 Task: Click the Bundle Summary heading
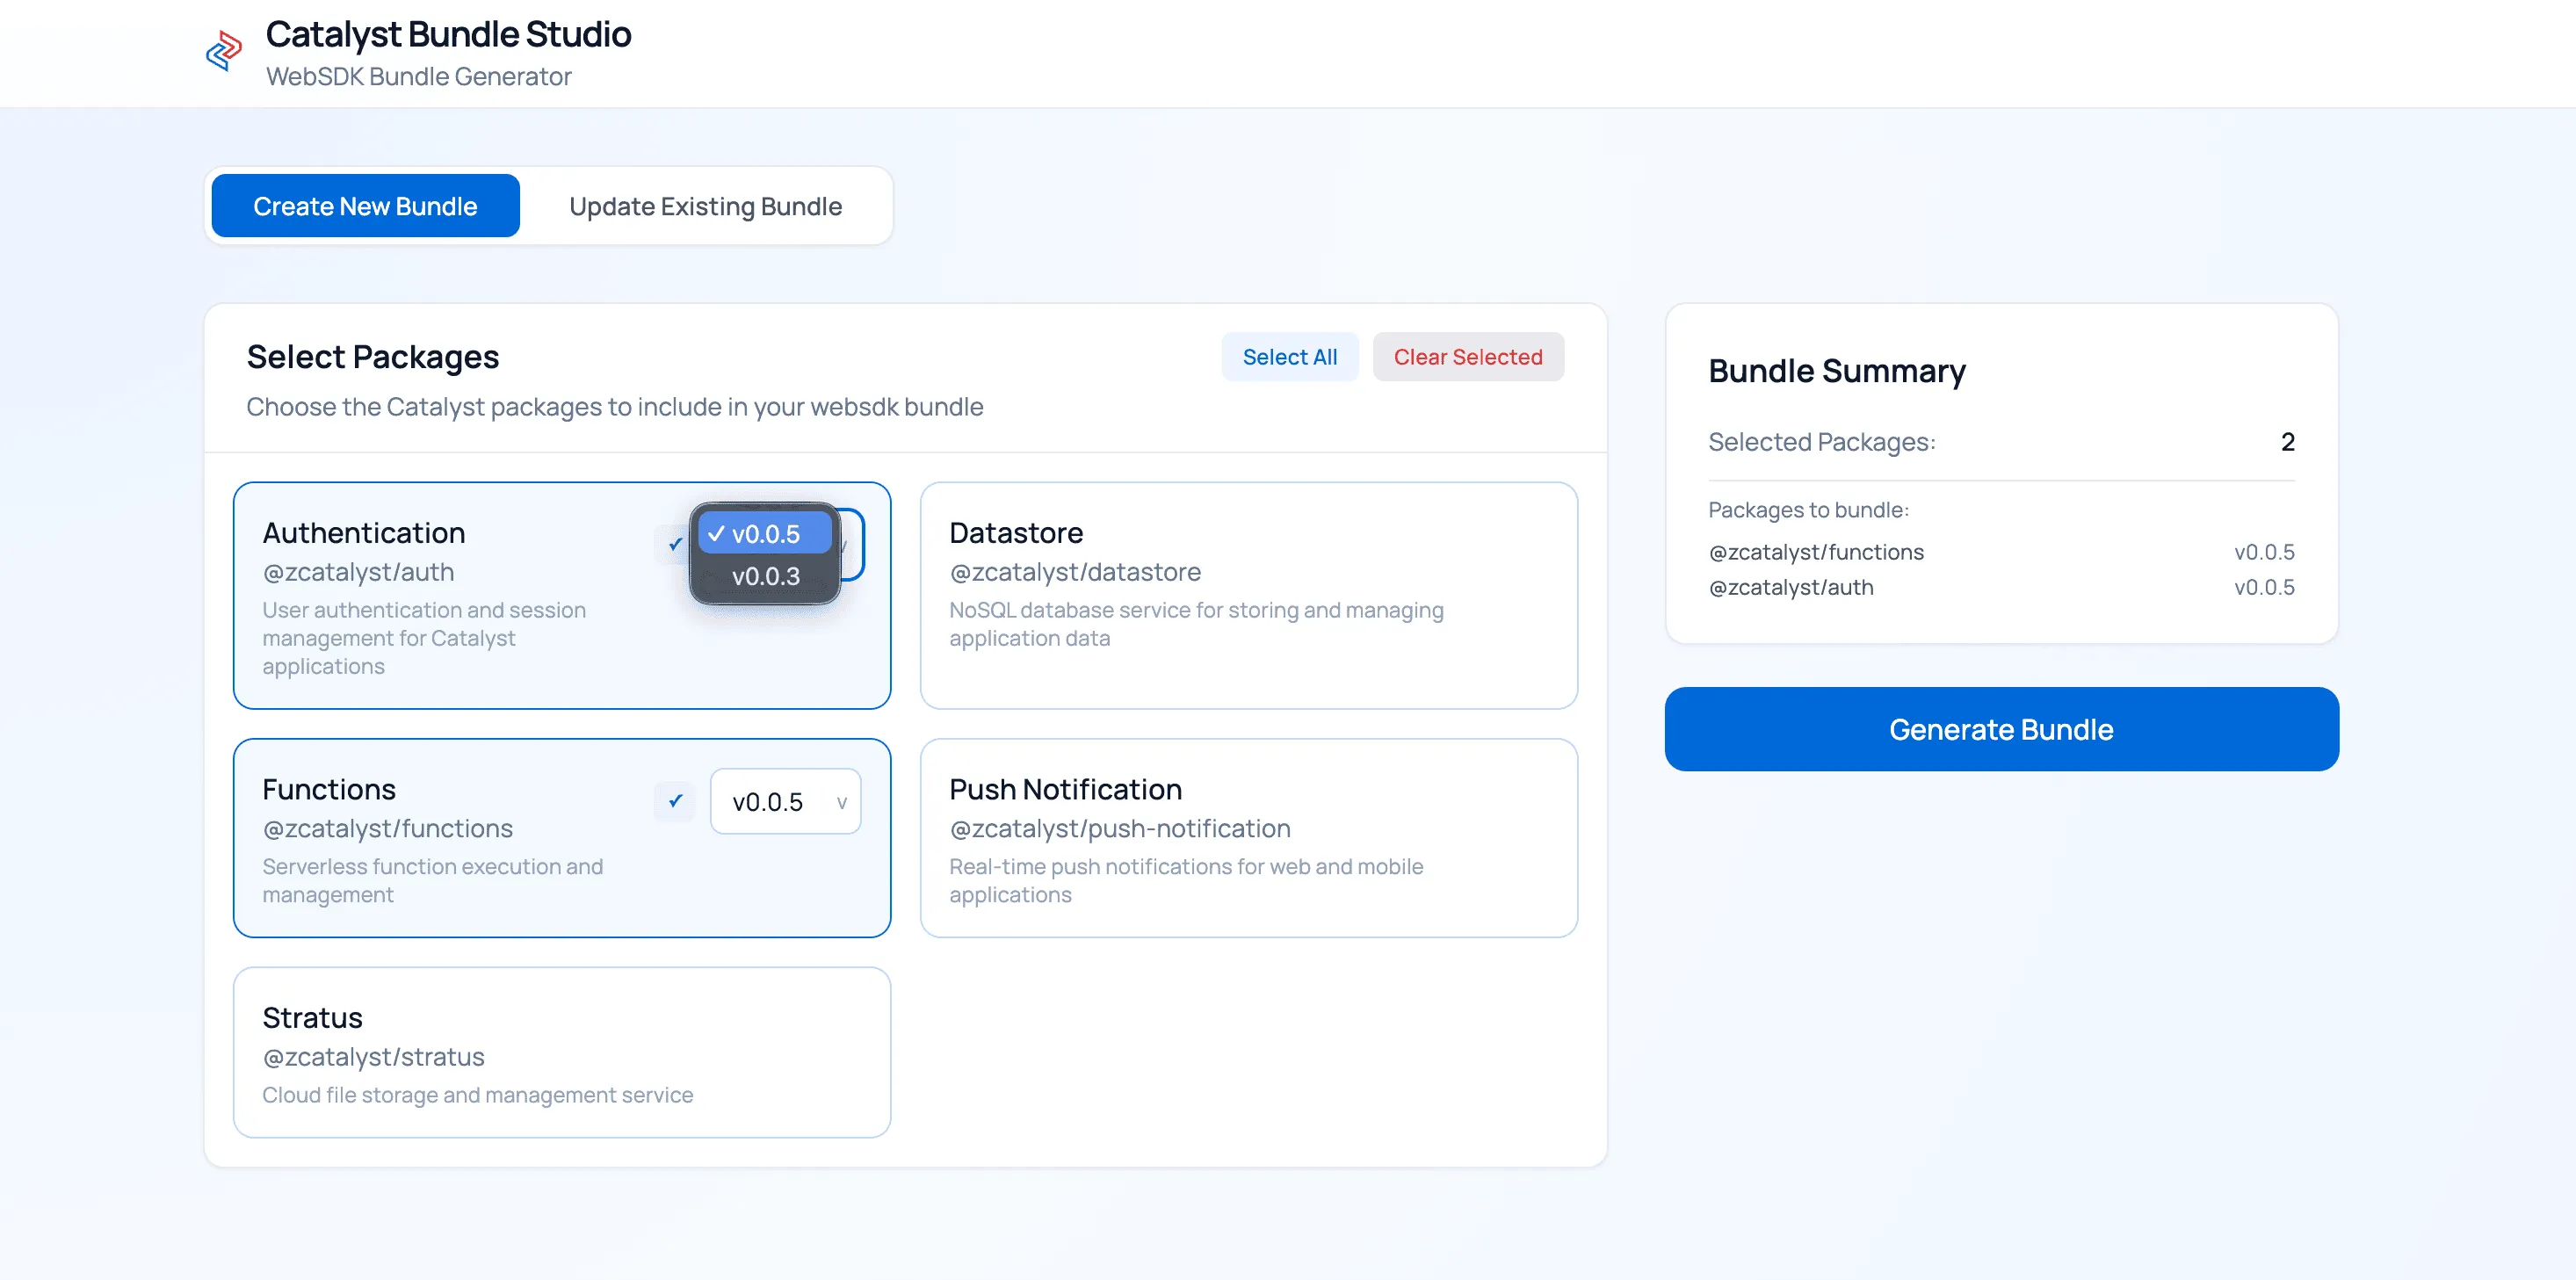(1837, 371)
